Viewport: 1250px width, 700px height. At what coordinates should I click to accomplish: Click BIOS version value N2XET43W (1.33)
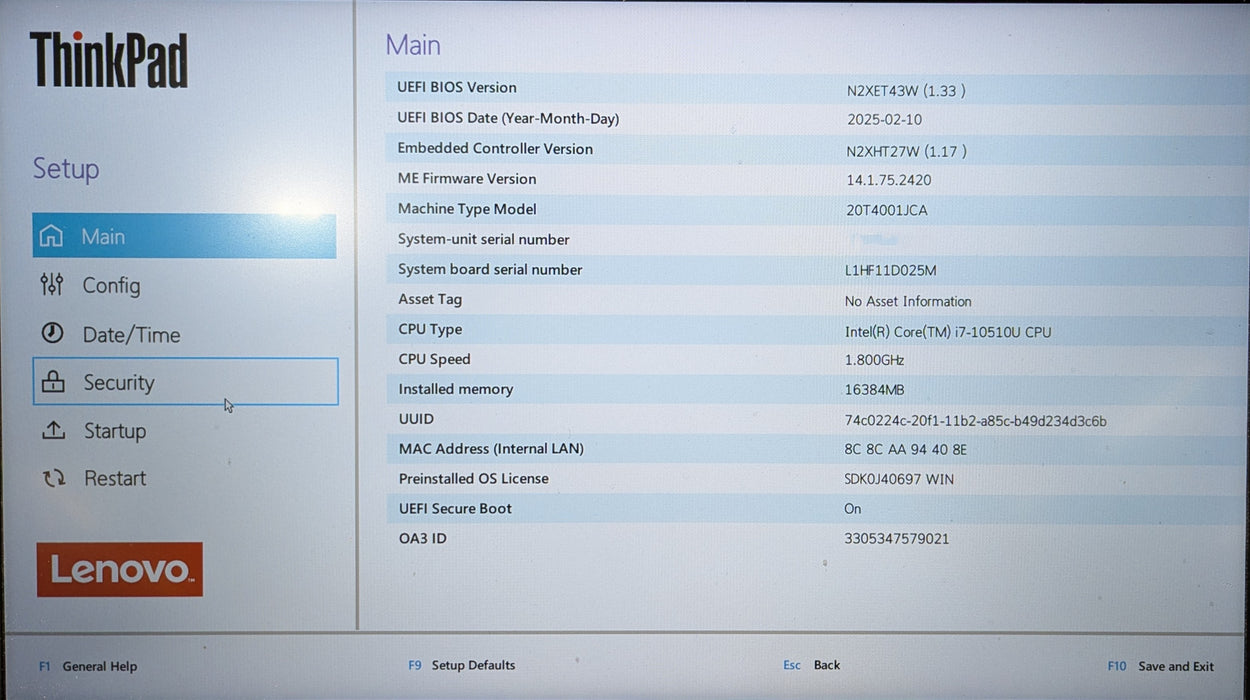pos(906,90)
